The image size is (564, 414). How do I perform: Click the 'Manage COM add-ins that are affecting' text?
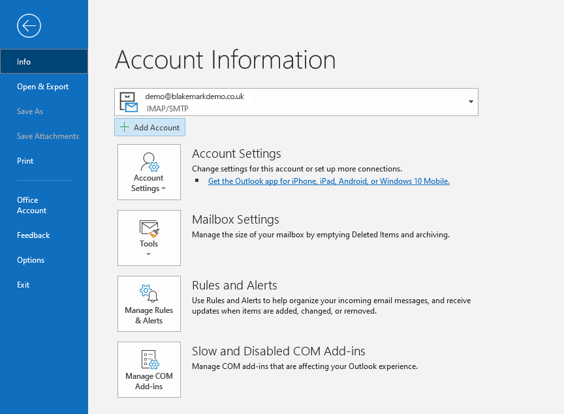[305, 367]
